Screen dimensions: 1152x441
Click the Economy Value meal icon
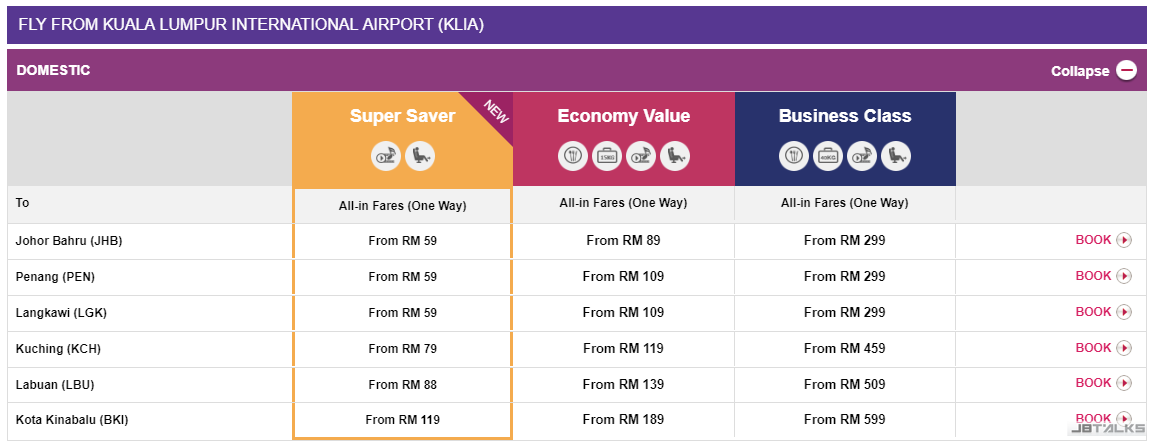(573, 155)
